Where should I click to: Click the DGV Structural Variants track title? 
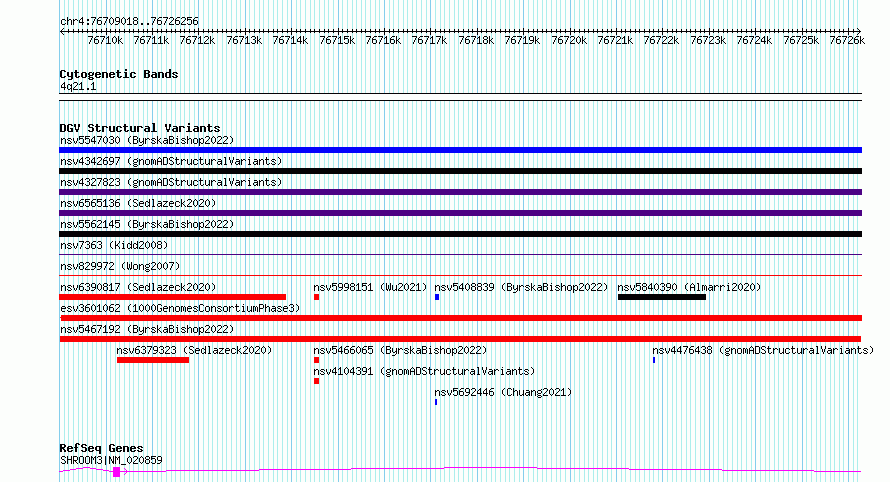coord(140,128)
